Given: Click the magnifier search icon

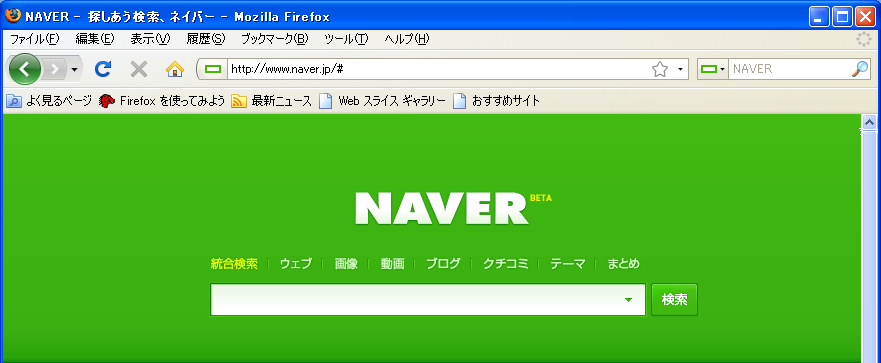Looking at the screenshot, I should tap(860, 69).
